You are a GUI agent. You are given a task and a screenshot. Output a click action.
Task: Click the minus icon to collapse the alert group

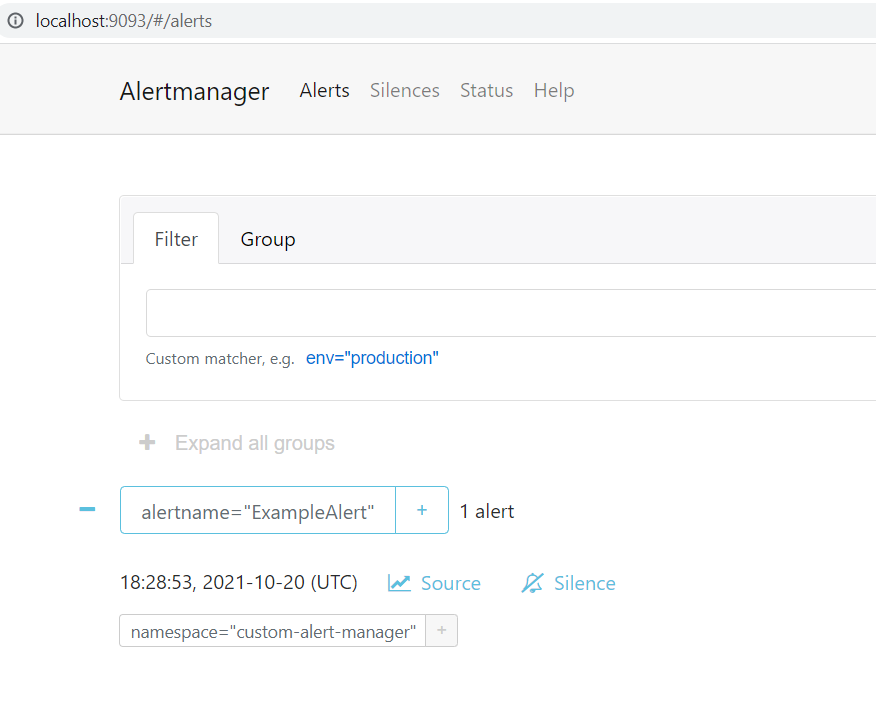(87, 509)
